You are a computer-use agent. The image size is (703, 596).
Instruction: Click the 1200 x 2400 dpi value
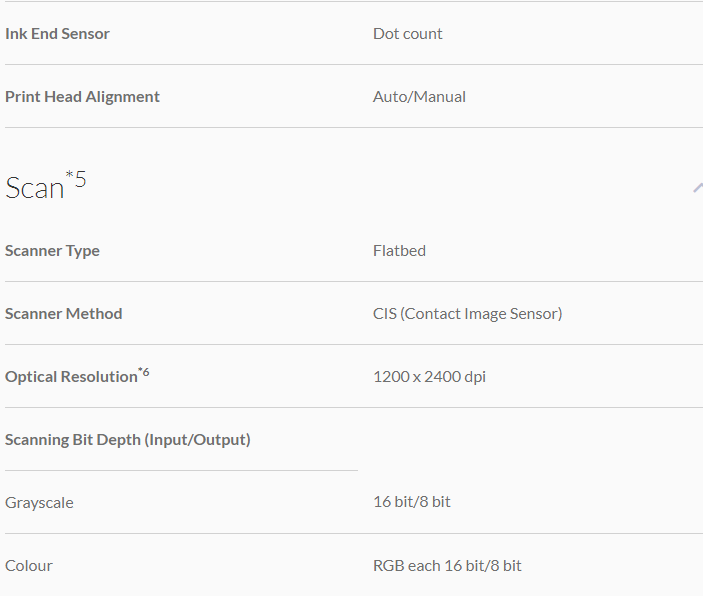tap(429, 377)
